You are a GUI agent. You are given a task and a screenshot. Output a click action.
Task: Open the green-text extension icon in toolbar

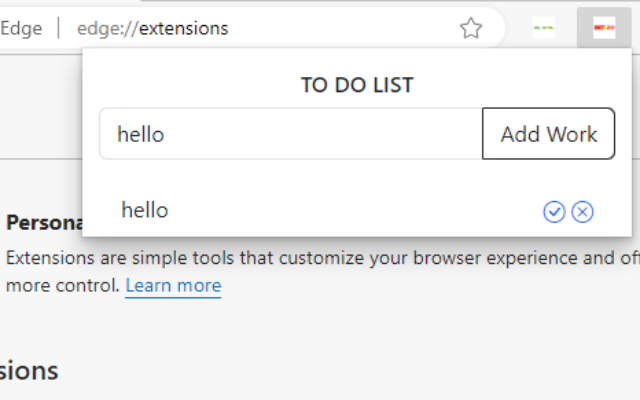pos(544,29)
